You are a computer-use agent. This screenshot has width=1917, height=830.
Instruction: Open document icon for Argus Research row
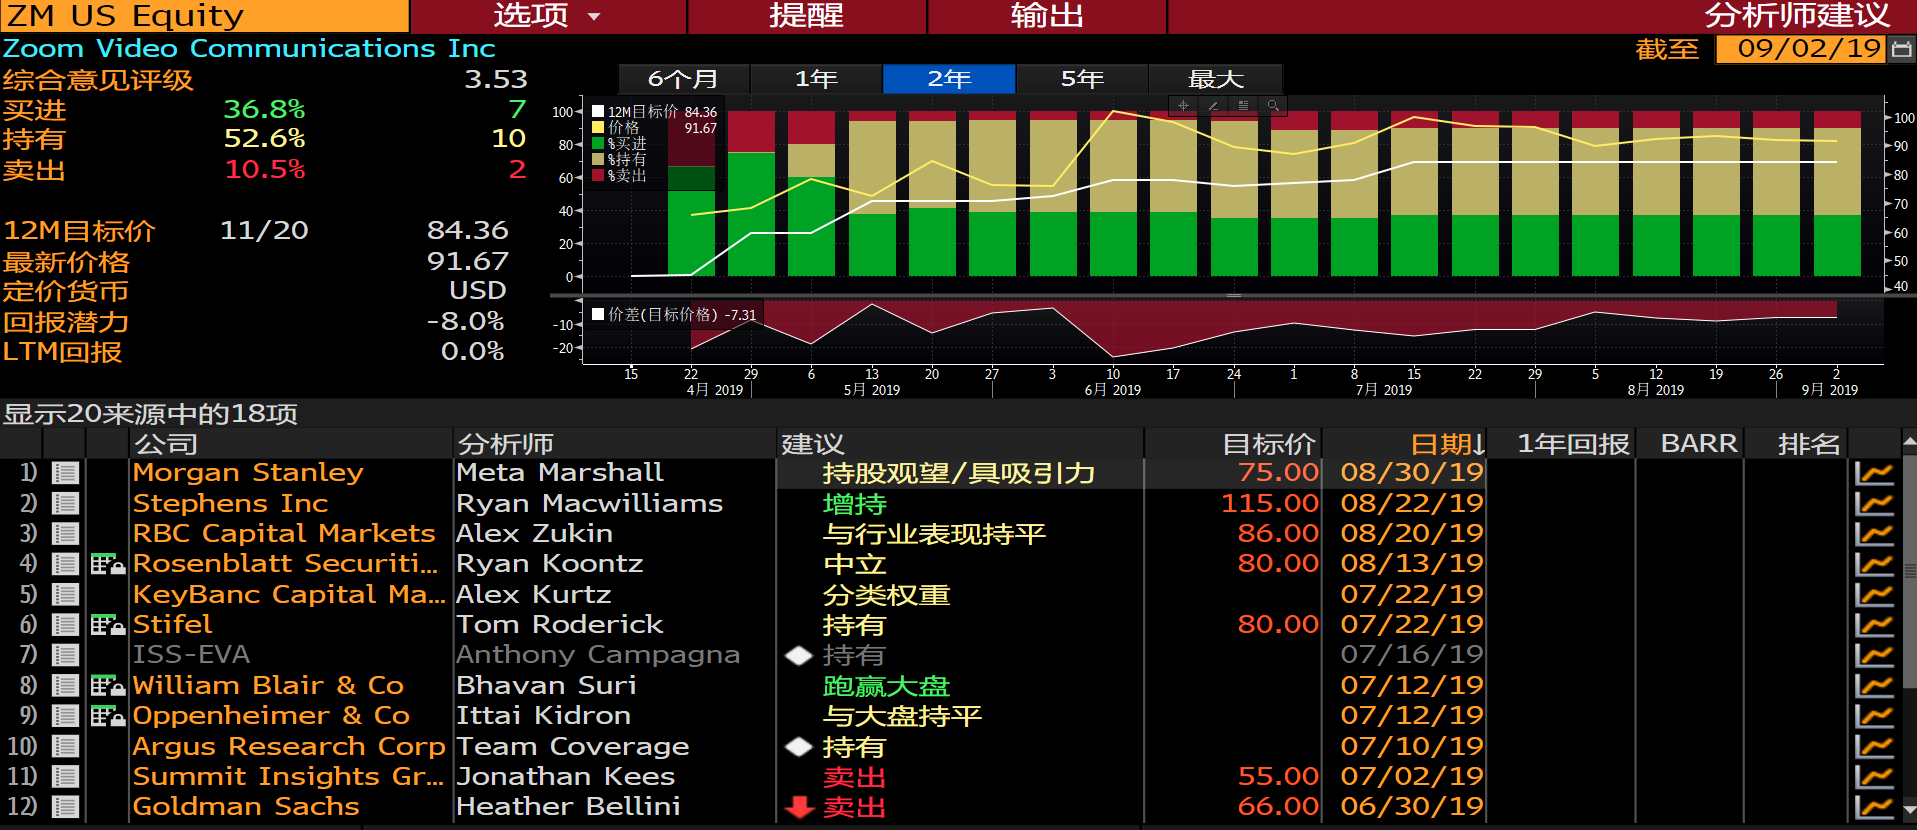click(66, 747)
